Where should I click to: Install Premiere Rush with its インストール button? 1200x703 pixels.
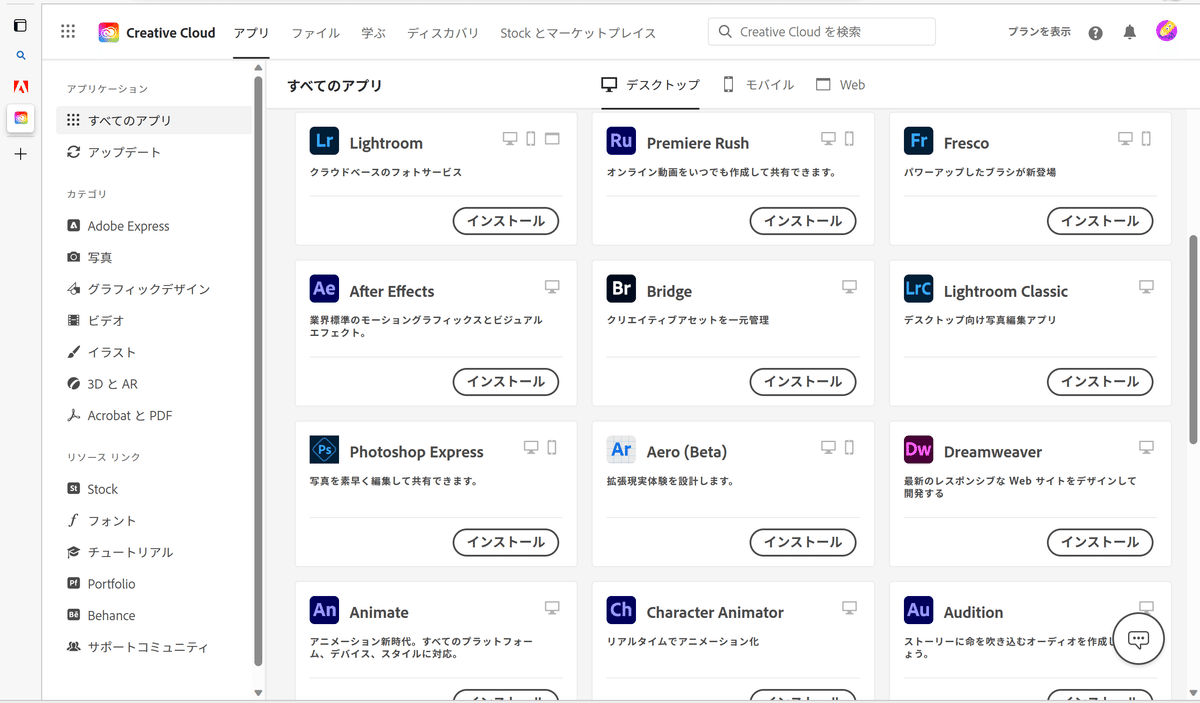pyautogui.click(x=803, y=221)
